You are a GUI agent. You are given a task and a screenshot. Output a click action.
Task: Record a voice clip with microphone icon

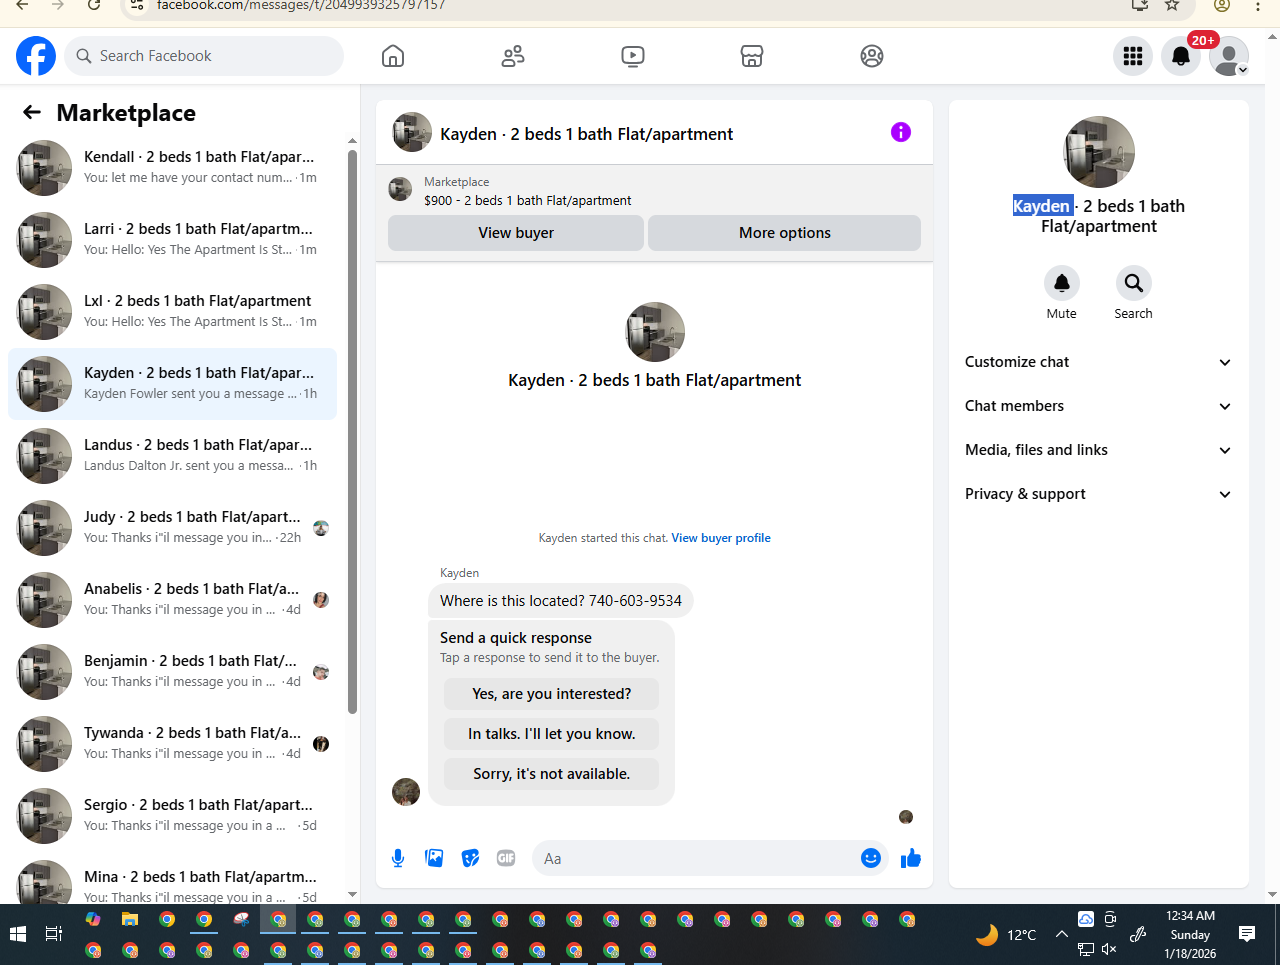pyautogui.click(x=398, y=858)
